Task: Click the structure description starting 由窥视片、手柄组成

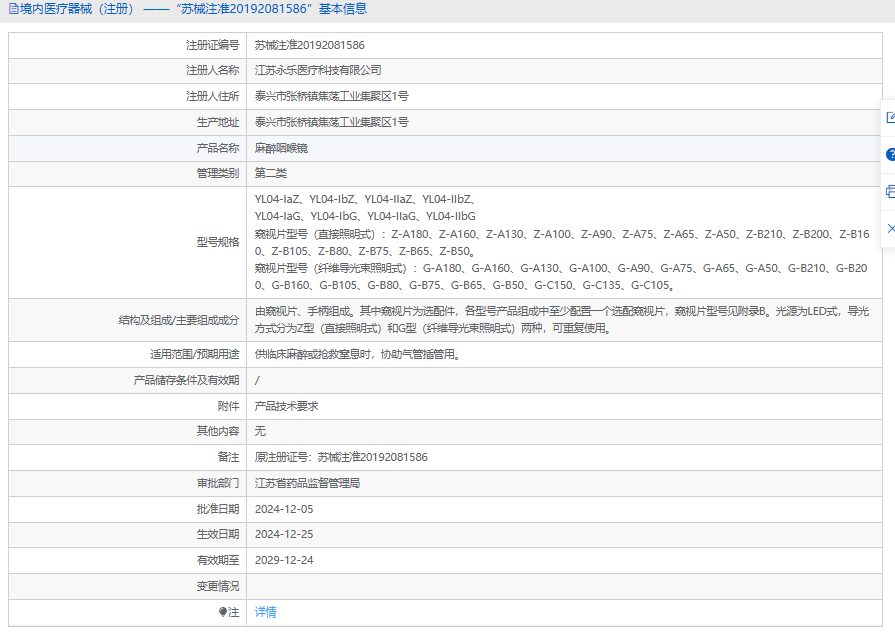Action: pos(562,320)
